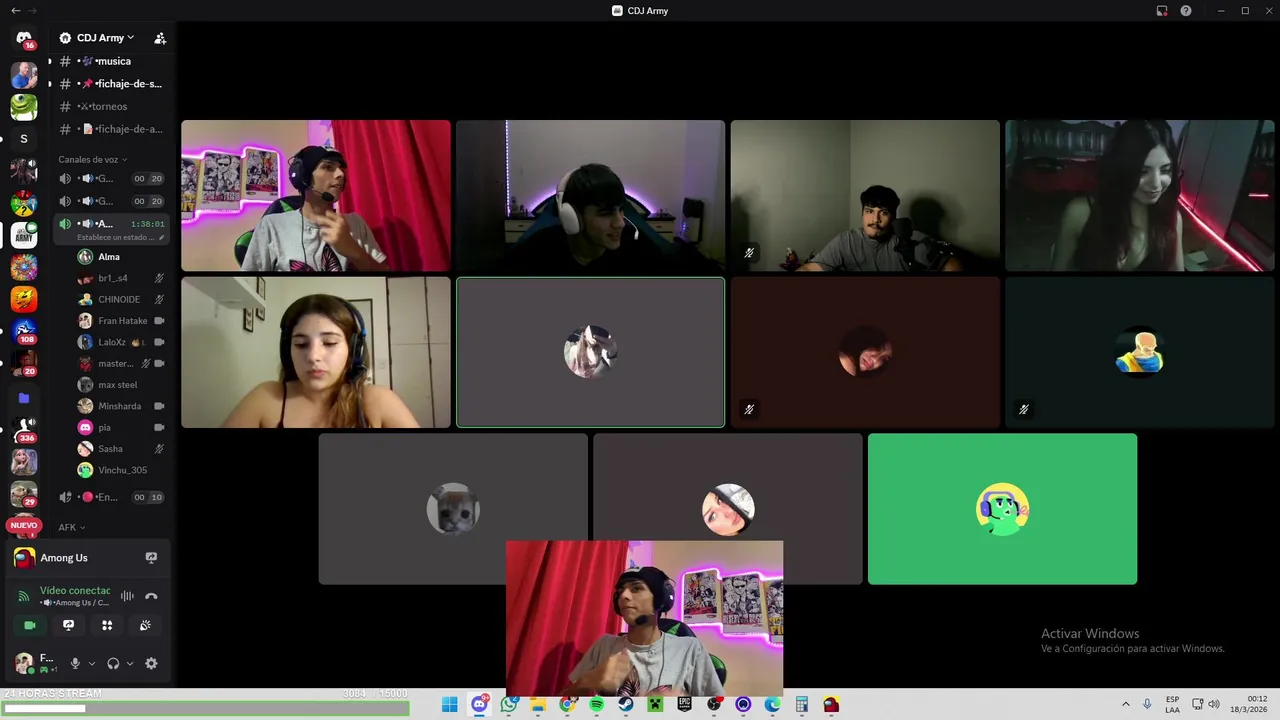Click the NUEVO unread mentions badge

point(24,525)
